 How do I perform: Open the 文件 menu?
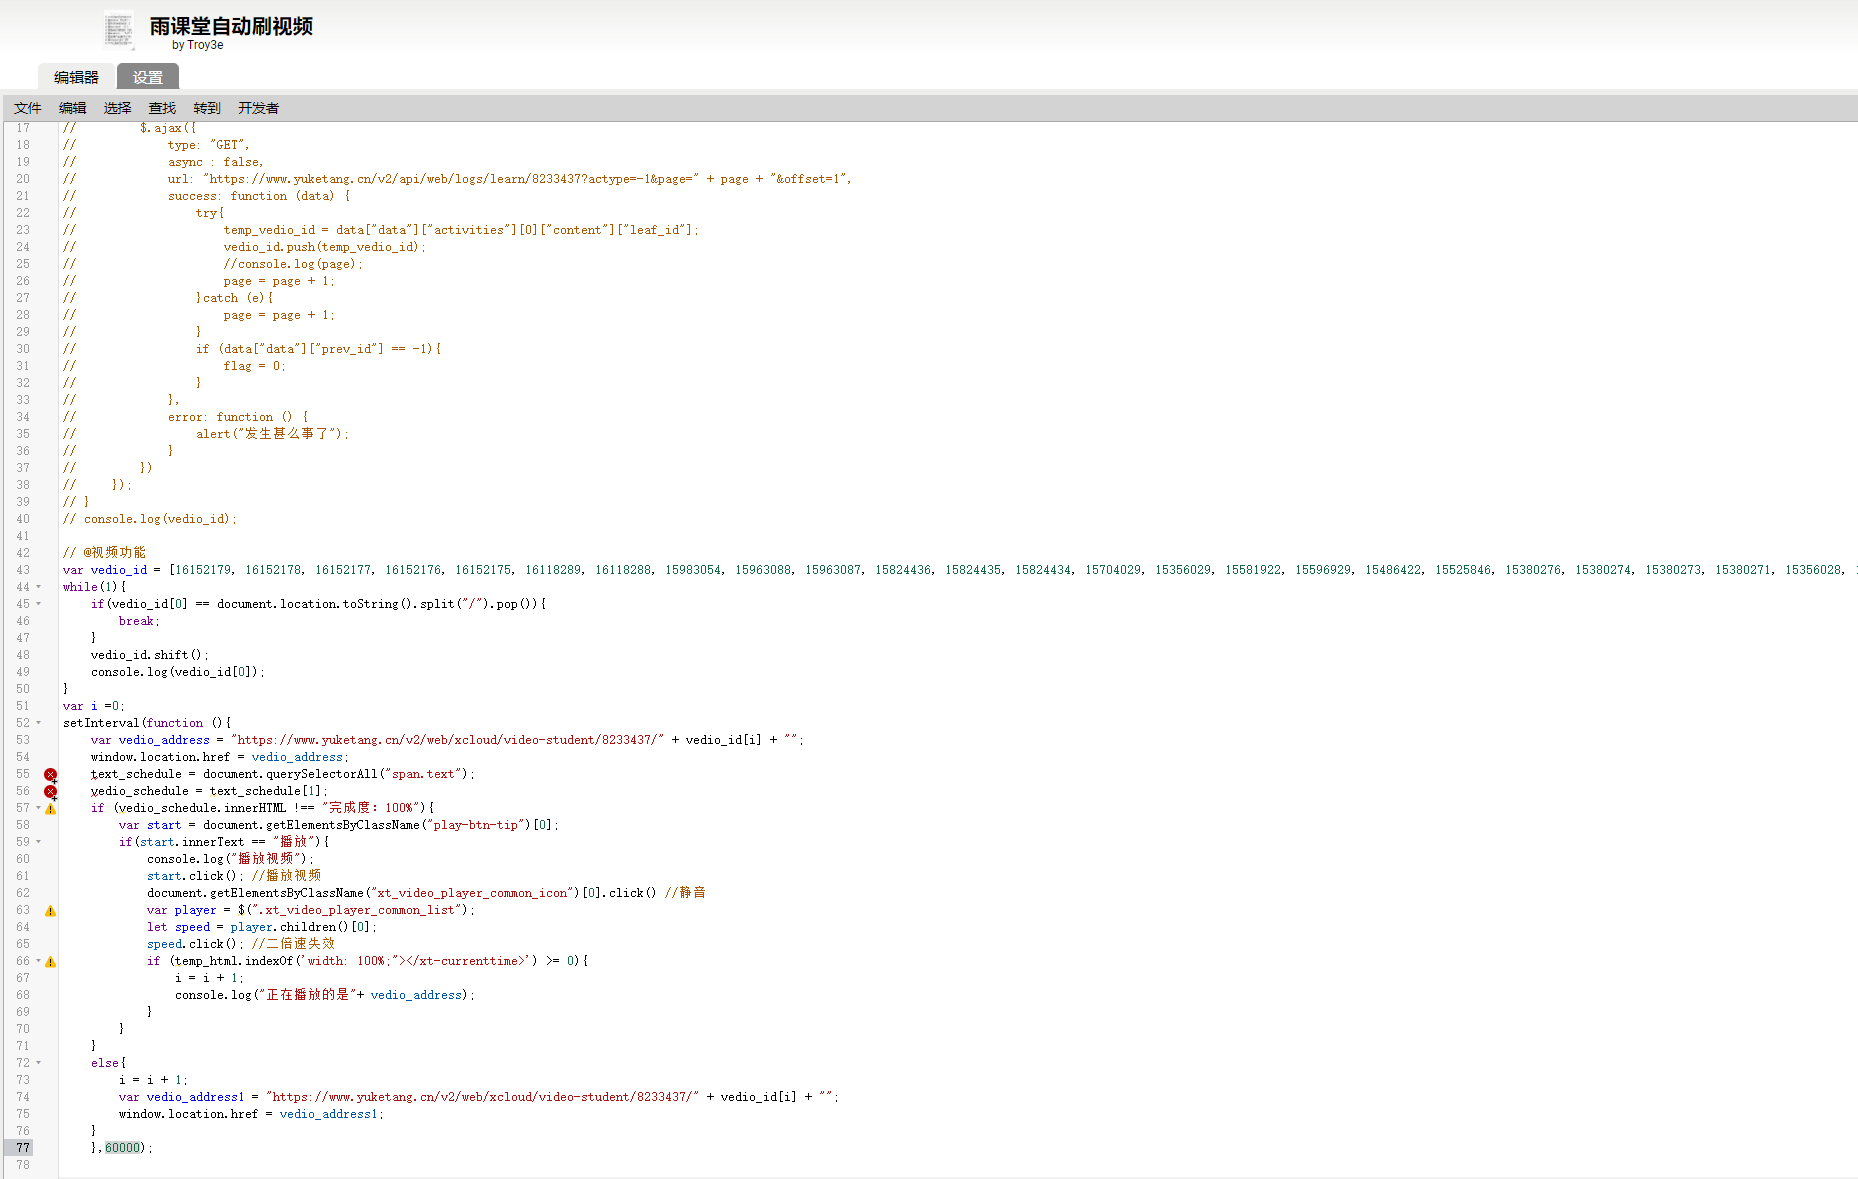point(27,107)
